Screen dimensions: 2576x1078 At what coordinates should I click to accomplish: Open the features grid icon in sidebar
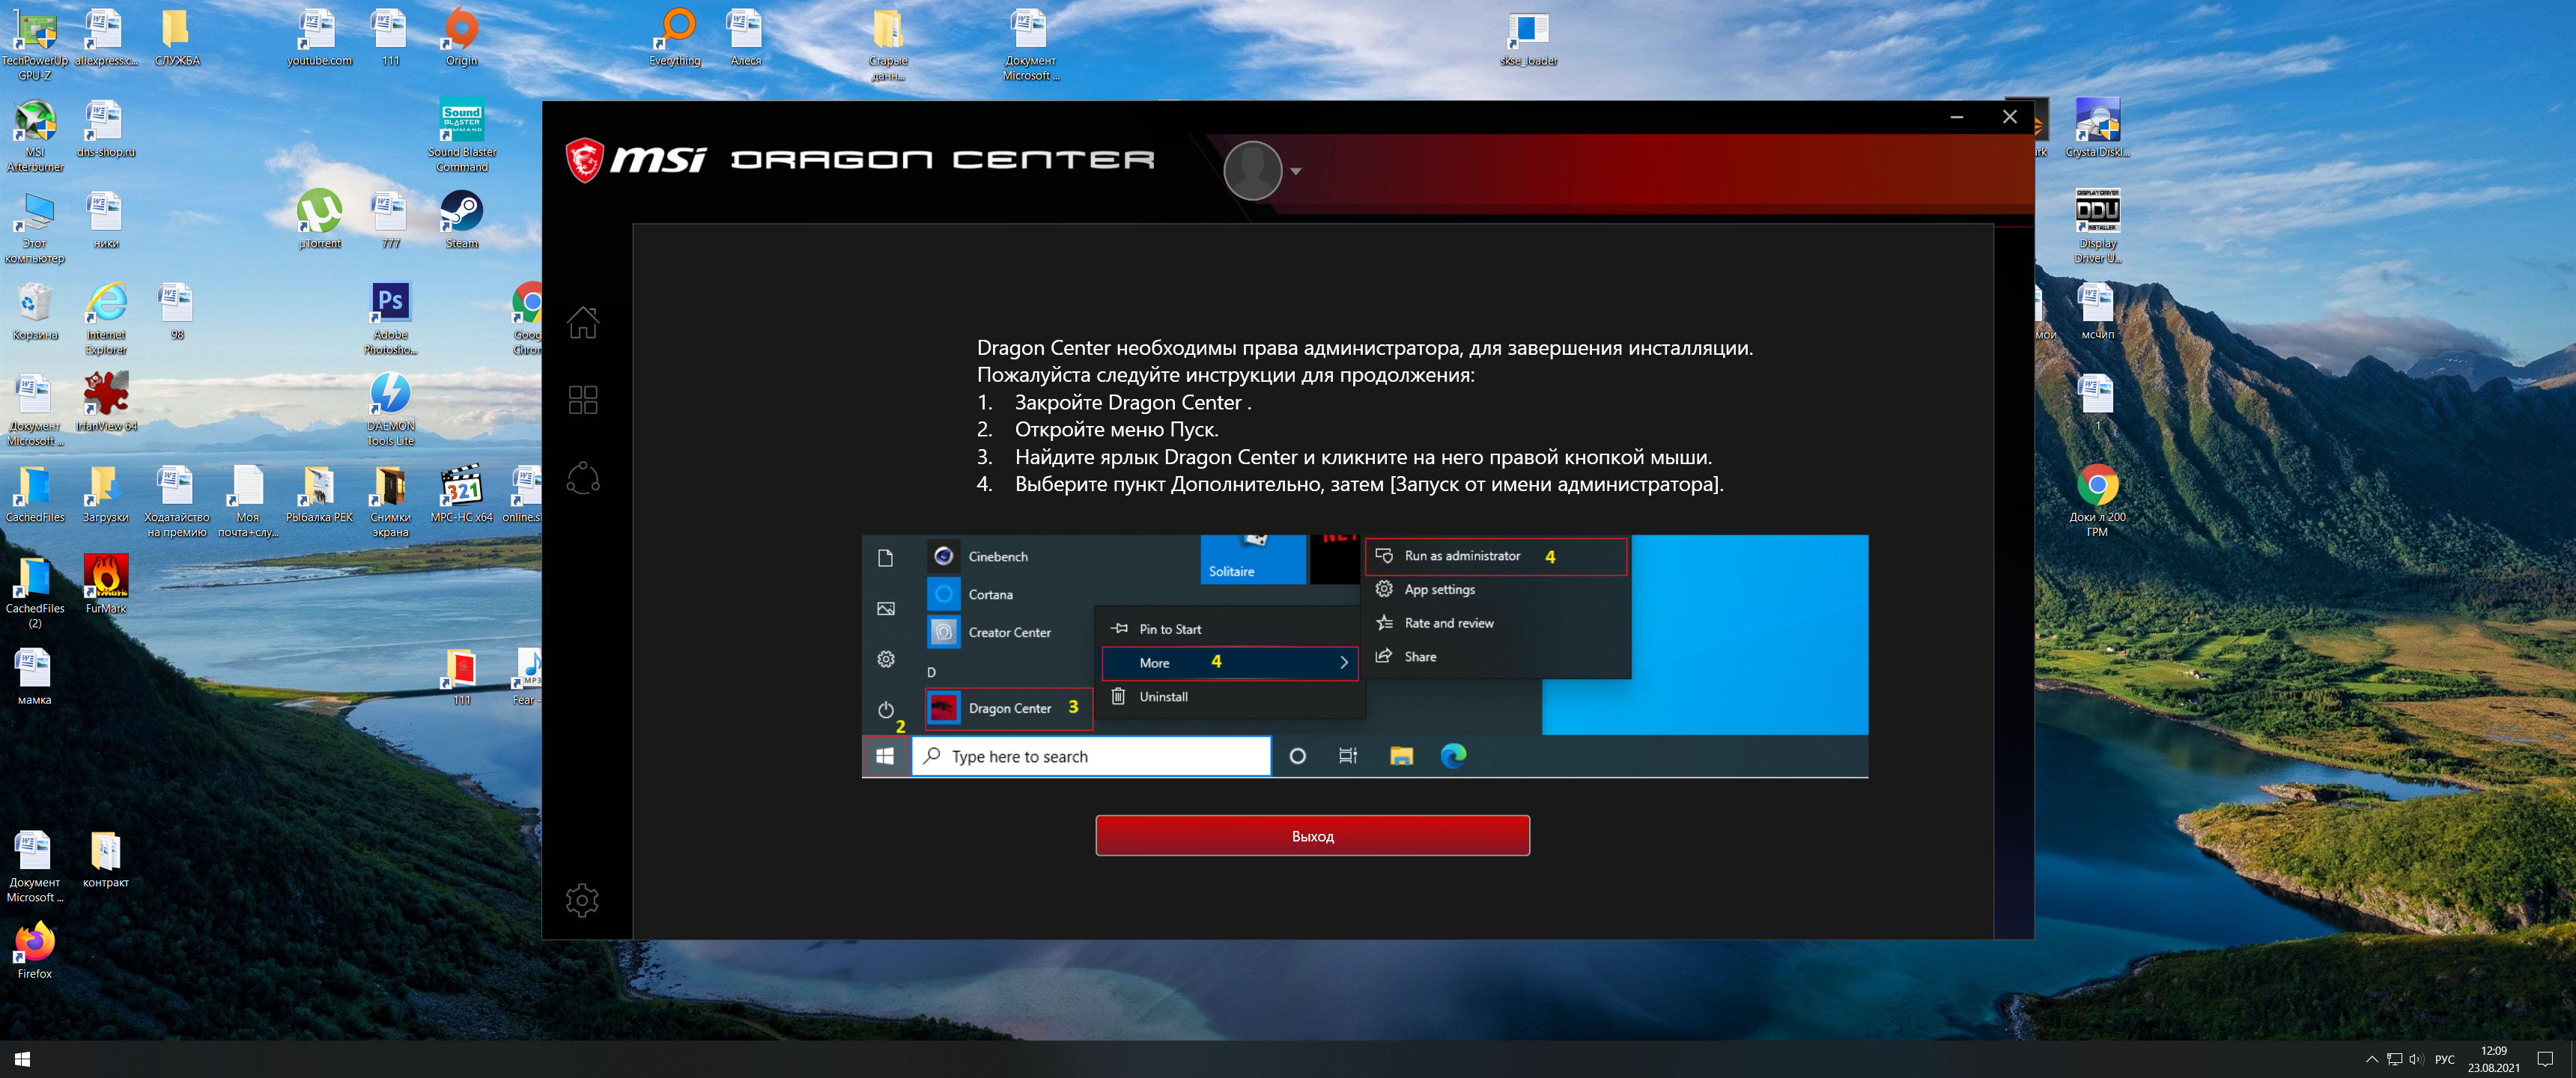click(x=583, y=400)
